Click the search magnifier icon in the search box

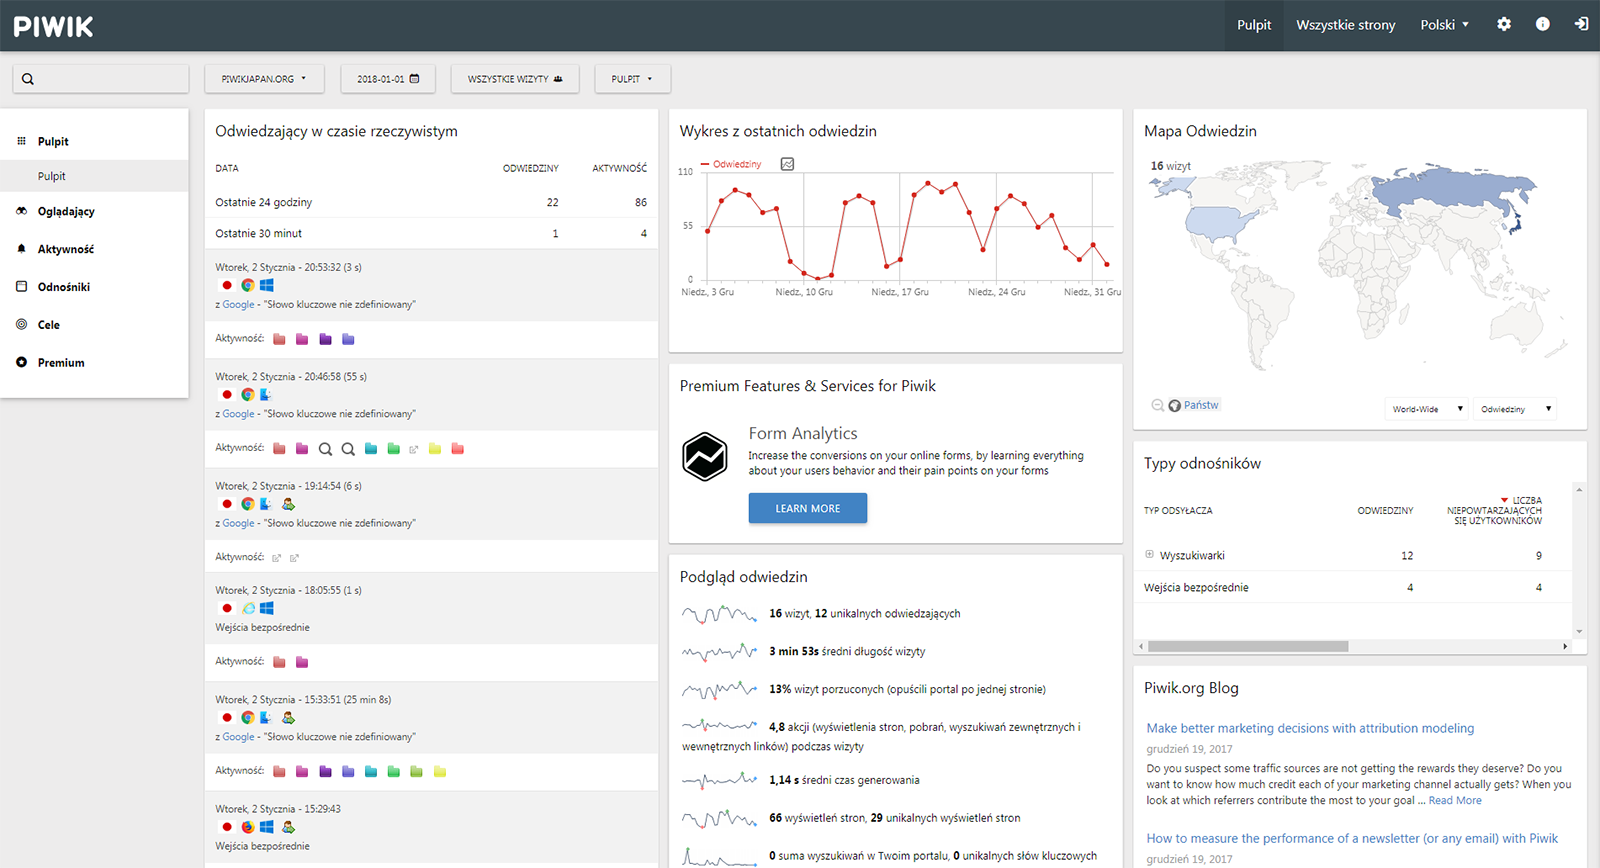tap(28, 79)
